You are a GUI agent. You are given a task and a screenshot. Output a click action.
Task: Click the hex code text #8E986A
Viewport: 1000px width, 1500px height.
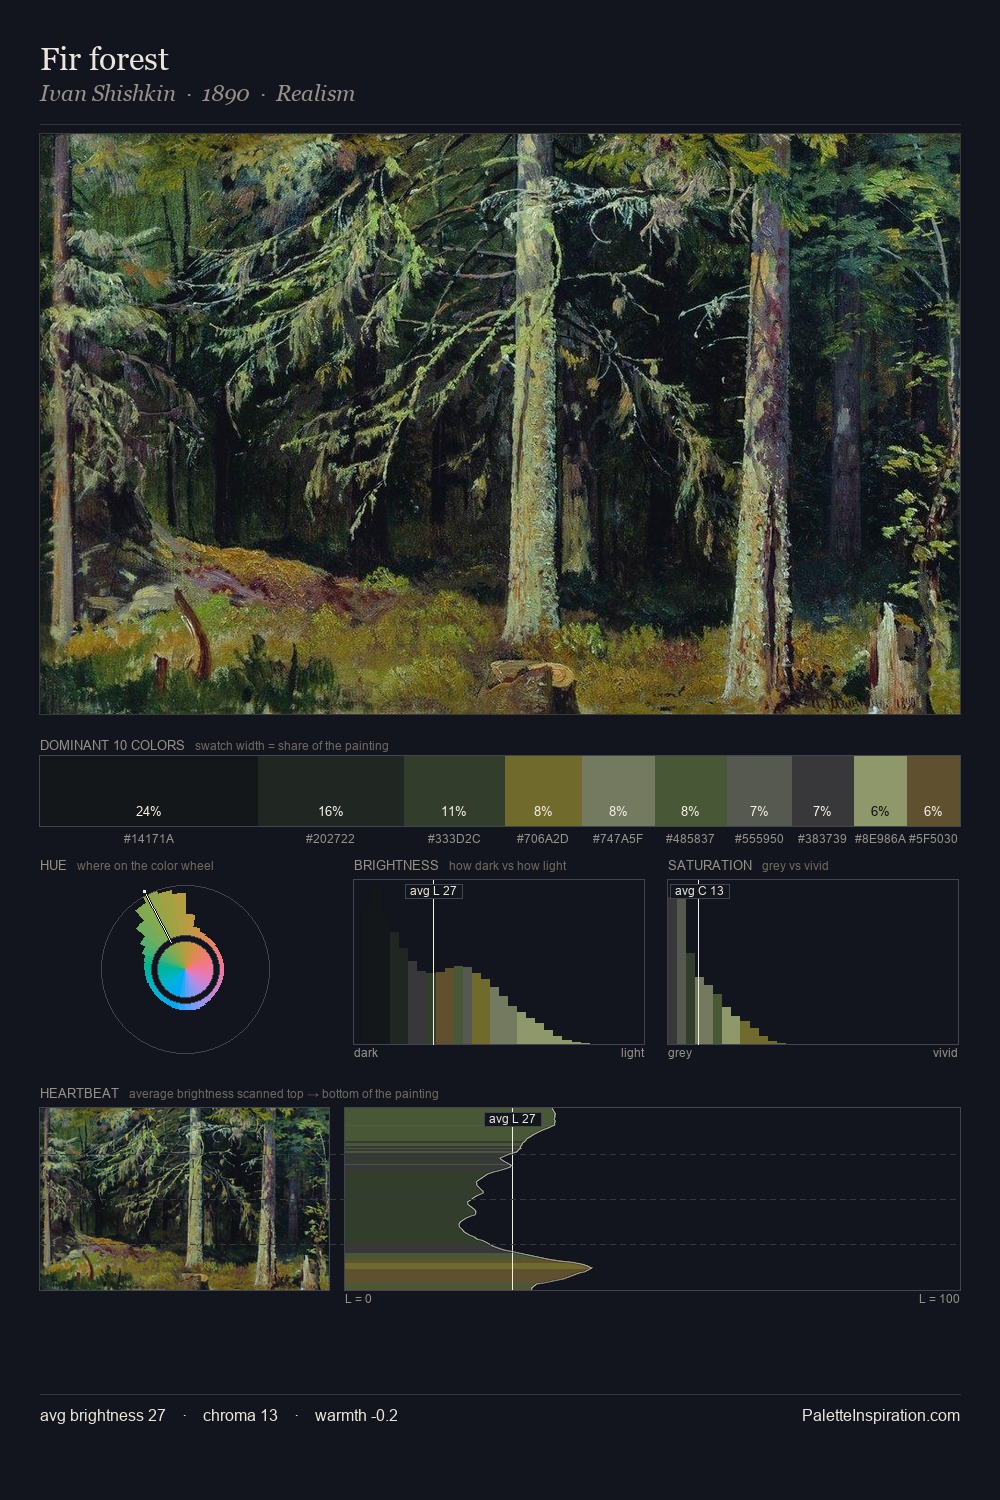[880, 839]
